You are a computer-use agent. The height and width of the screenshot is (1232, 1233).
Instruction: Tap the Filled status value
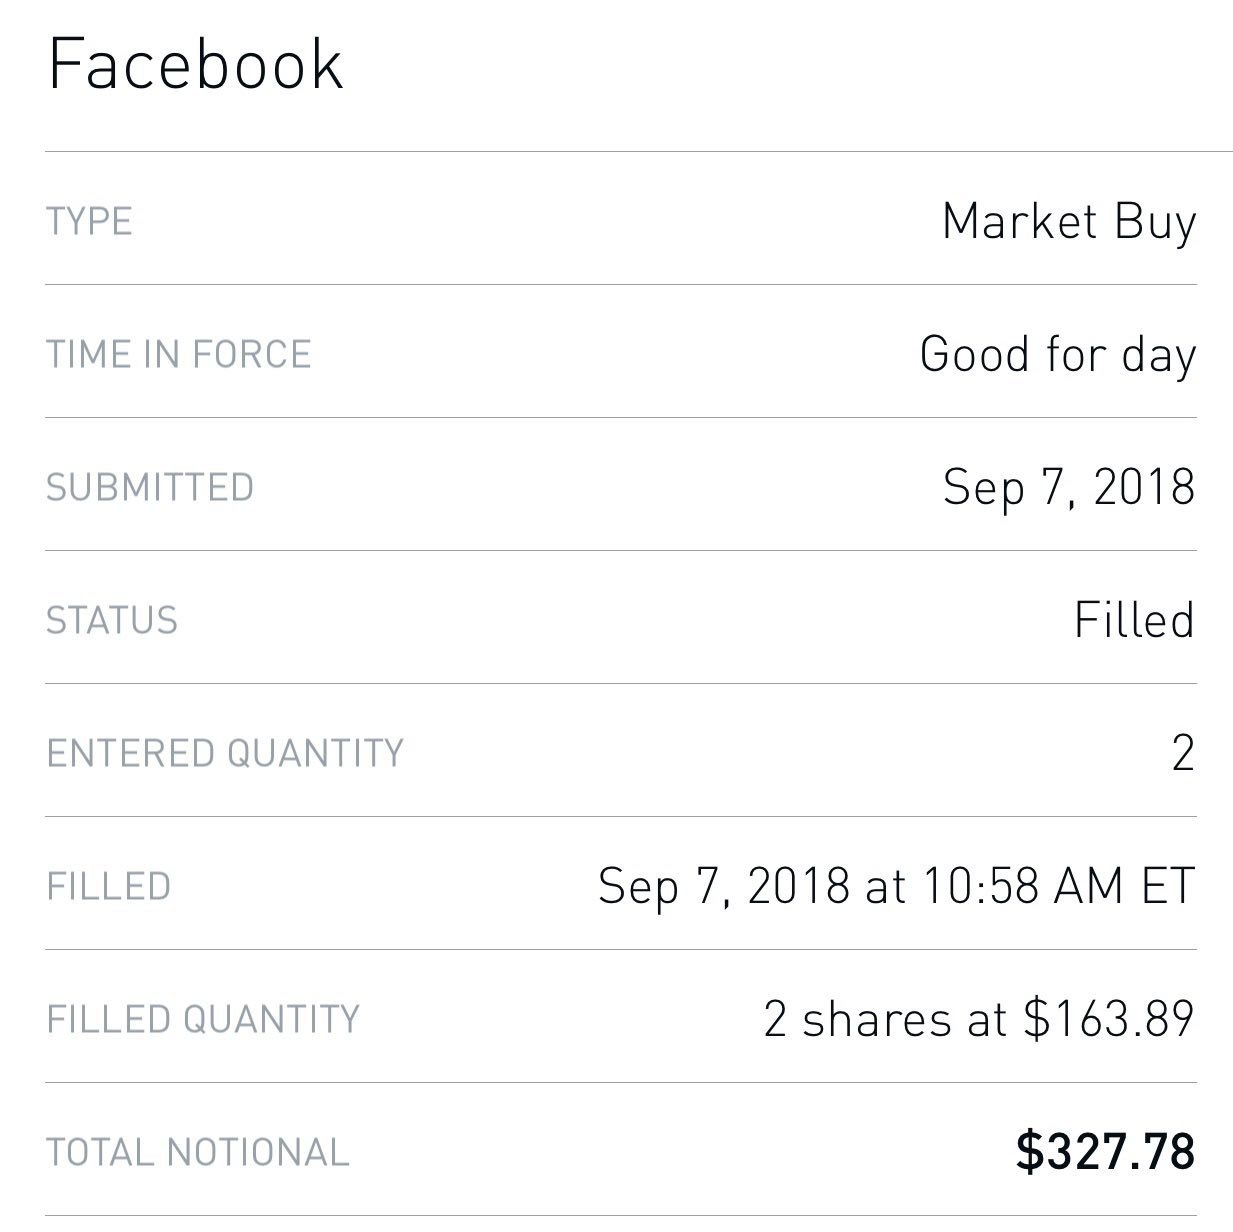pyautogui.click(x=1135, y=620)
